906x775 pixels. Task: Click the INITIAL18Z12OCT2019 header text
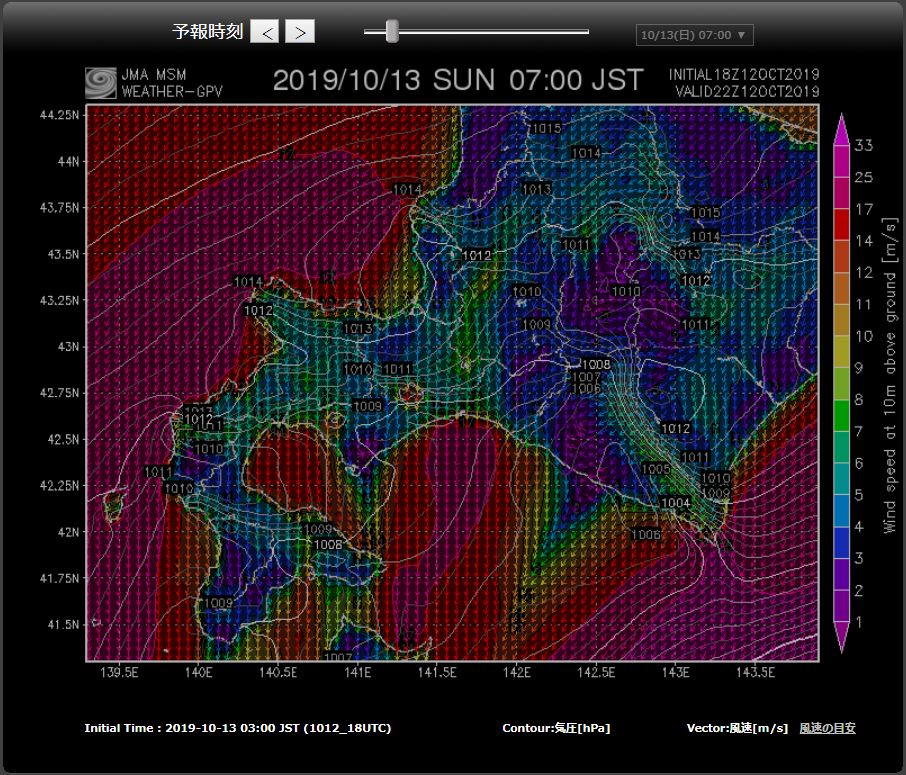click(744, 75)
